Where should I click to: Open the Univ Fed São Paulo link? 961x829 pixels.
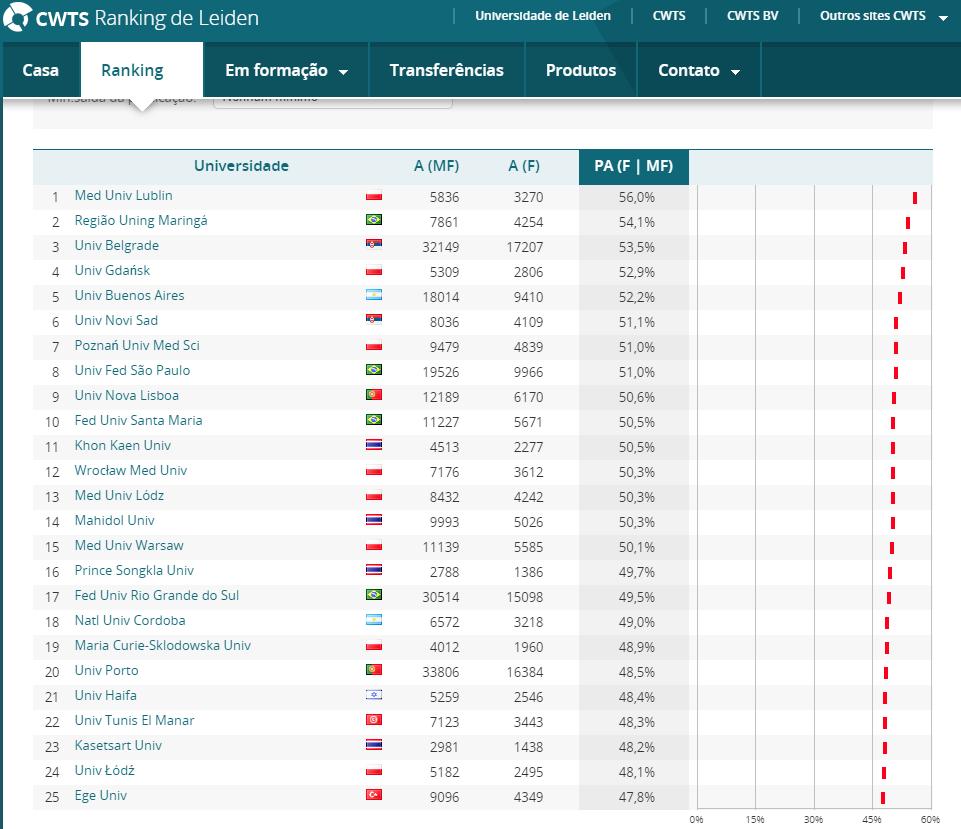coord(132,371)
